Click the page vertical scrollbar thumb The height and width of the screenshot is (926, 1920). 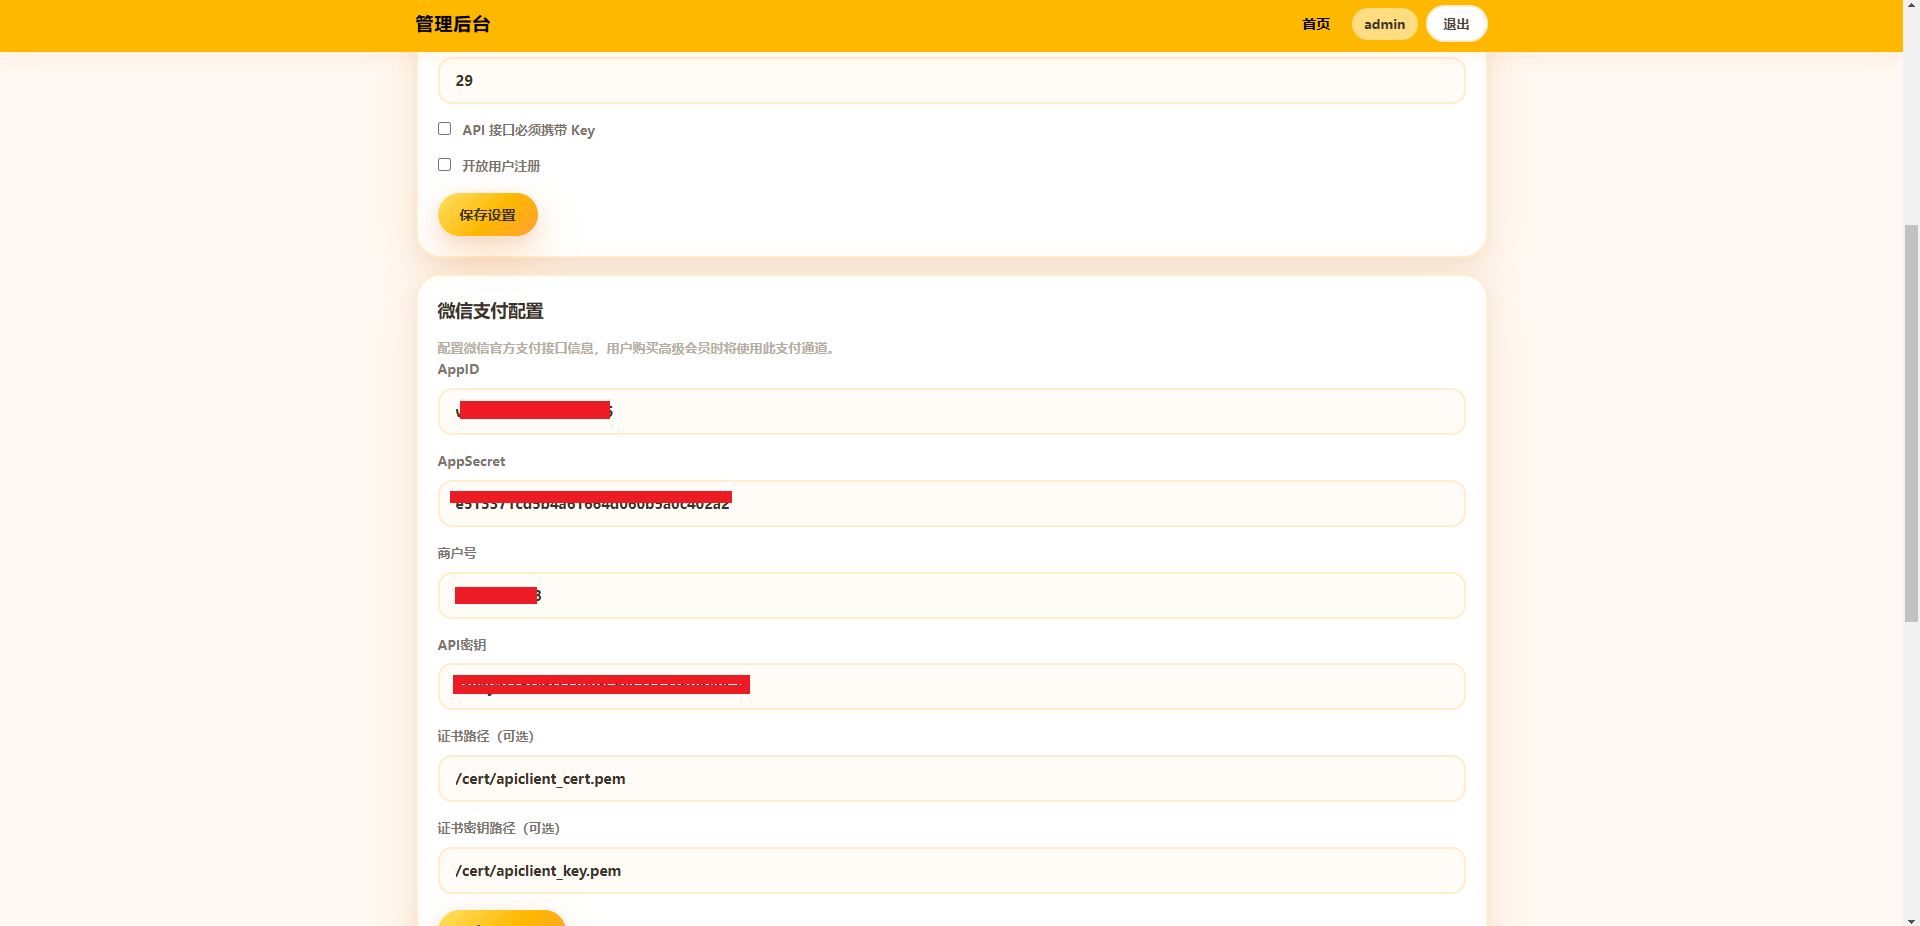(x=1911, y=423)
